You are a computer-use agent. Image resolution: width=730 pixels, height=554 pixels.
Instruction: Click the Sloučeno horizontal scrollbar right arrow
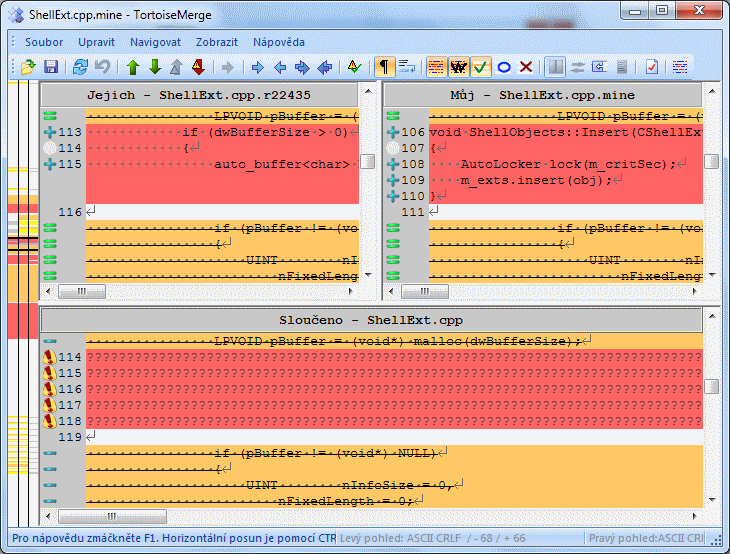tap(694, 516)
